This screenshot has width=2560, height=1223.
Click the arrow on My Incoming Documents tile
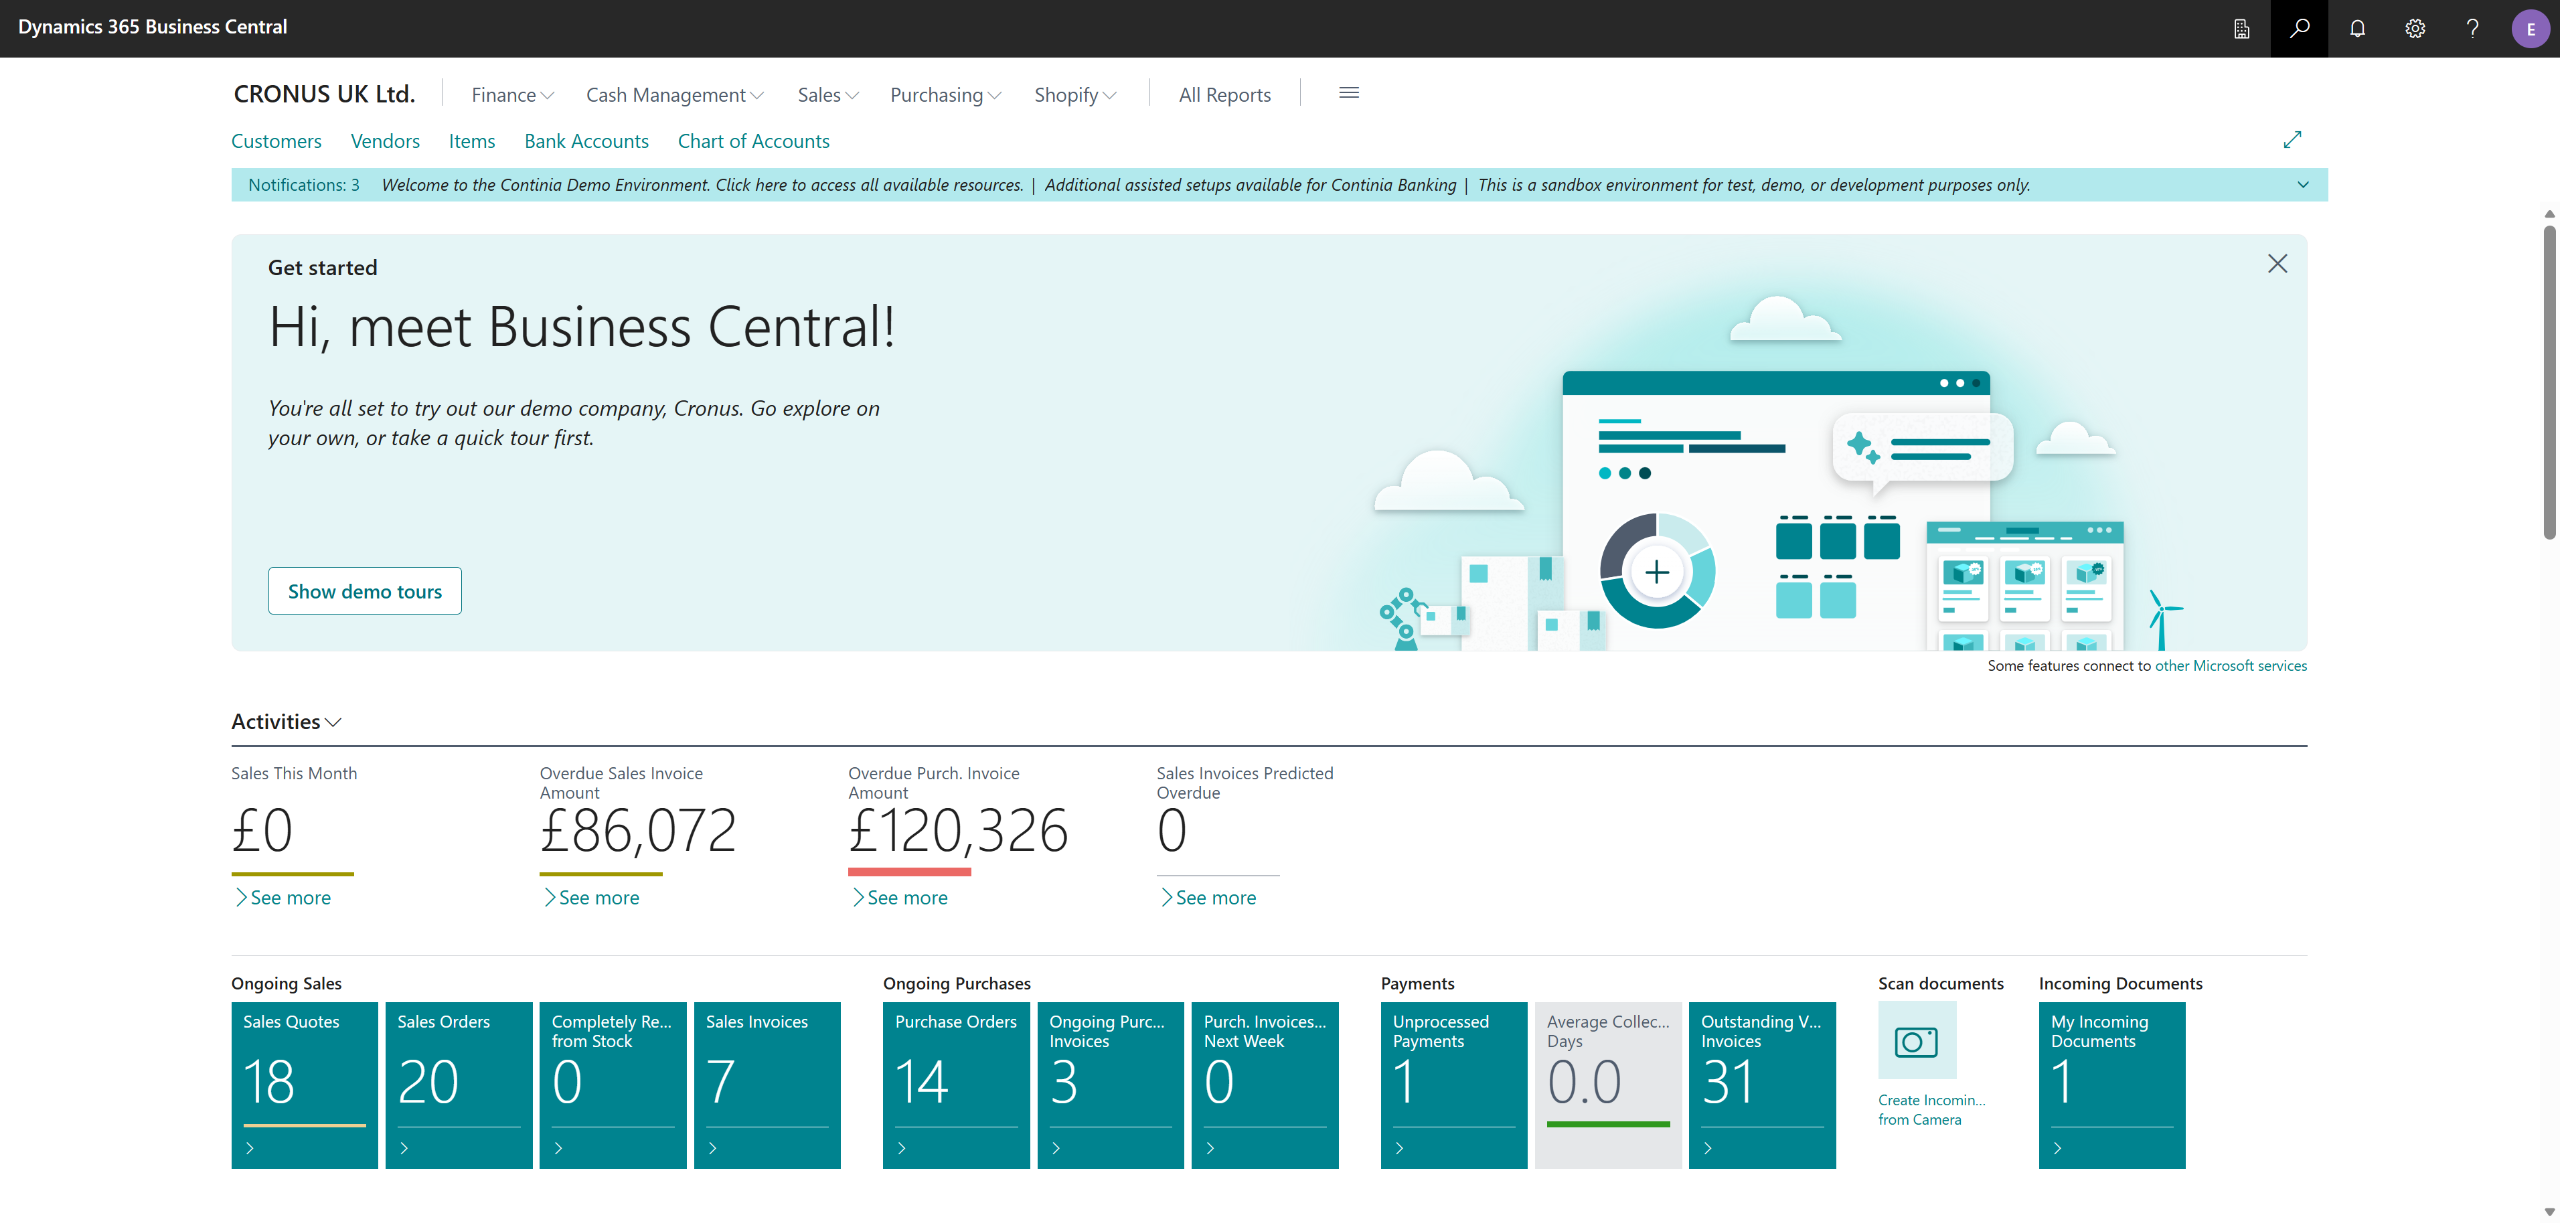click(2058, 1148)
